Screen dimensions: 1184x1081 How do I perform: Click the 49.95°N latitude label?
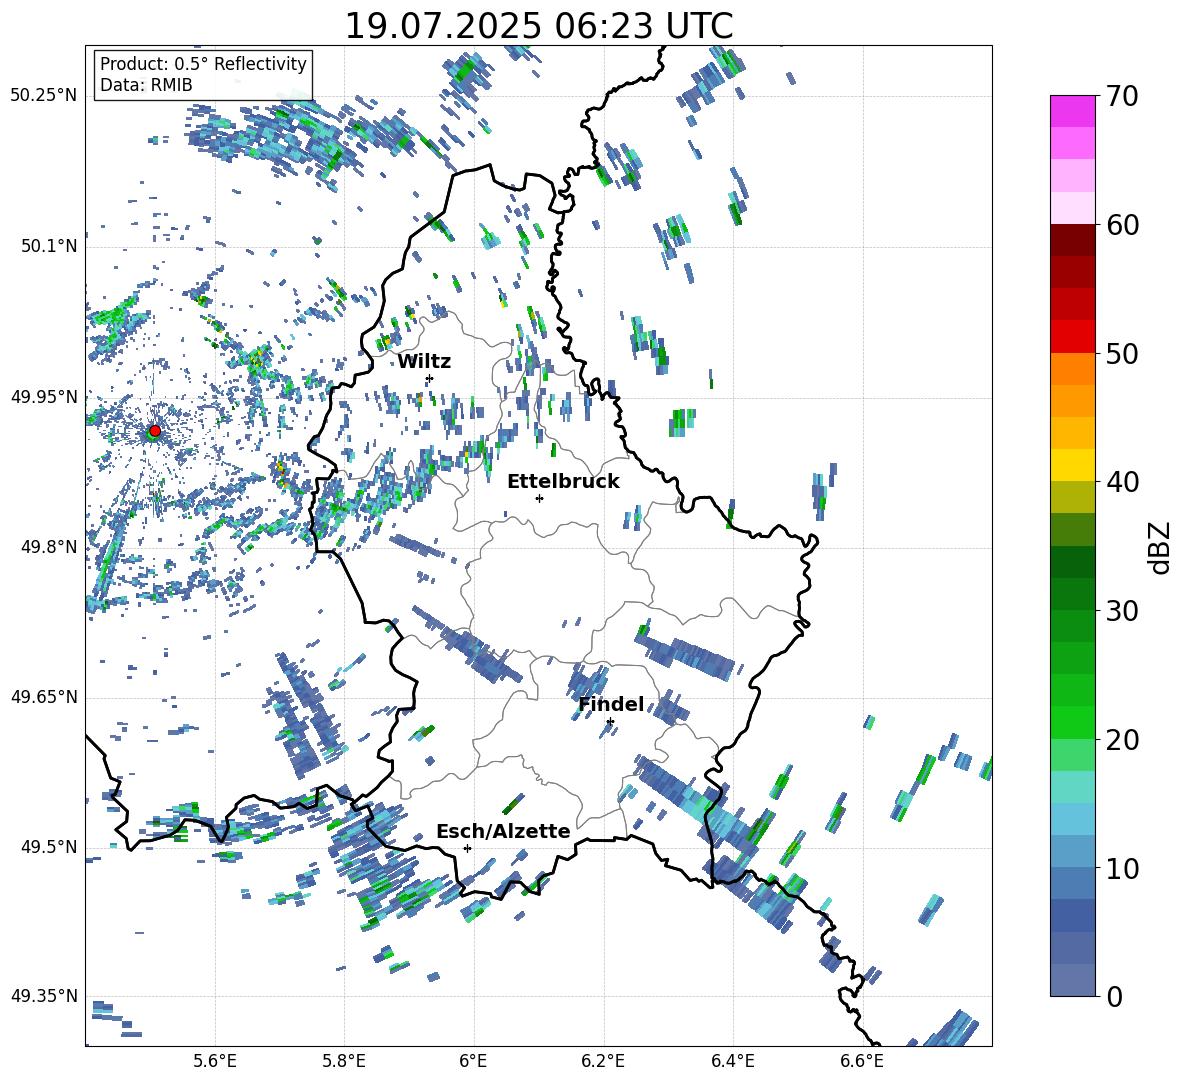44,396
